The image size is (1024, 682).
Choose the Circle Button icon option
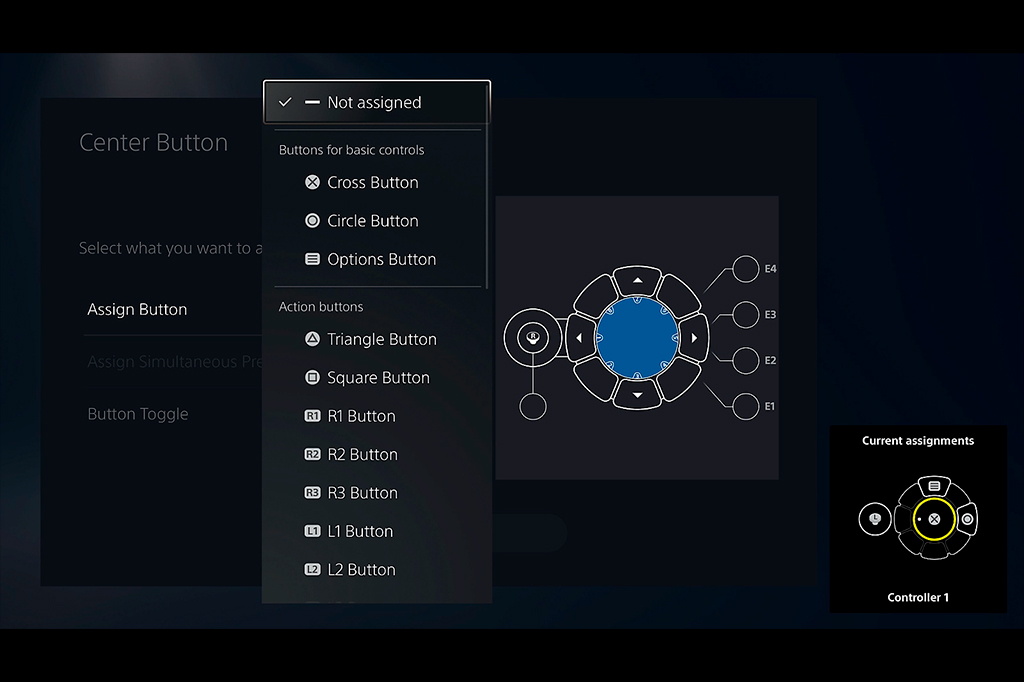pyautogui.click(x=312, y=221)
